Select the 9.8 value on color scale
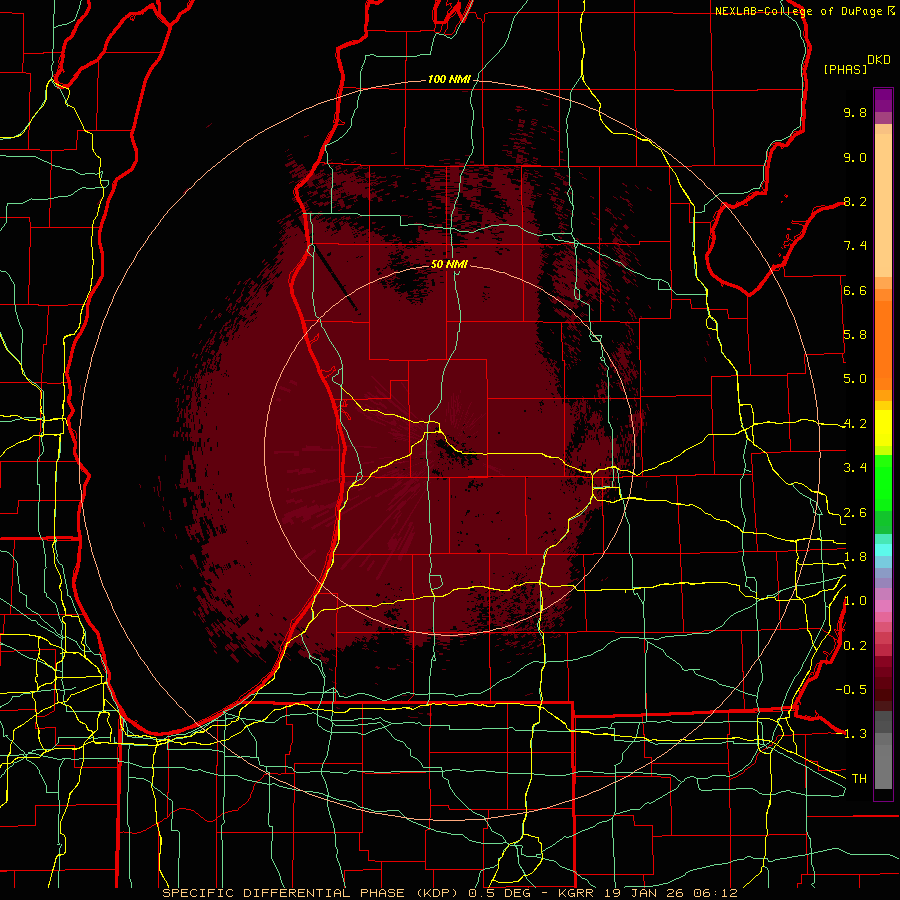 click(x=855, y=112)
